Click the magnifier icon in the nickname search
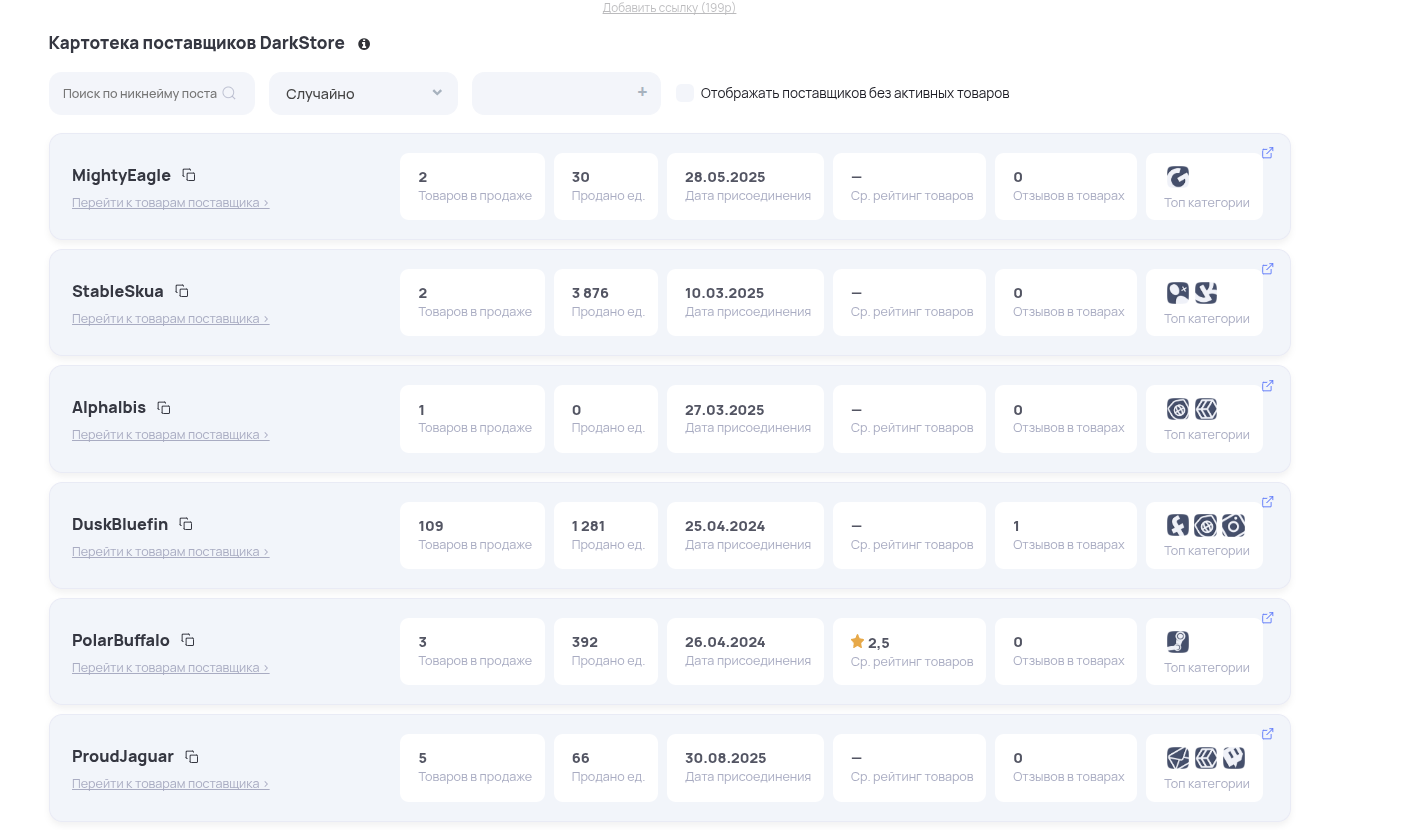1406x830 pixels. [x=229, y=93]
